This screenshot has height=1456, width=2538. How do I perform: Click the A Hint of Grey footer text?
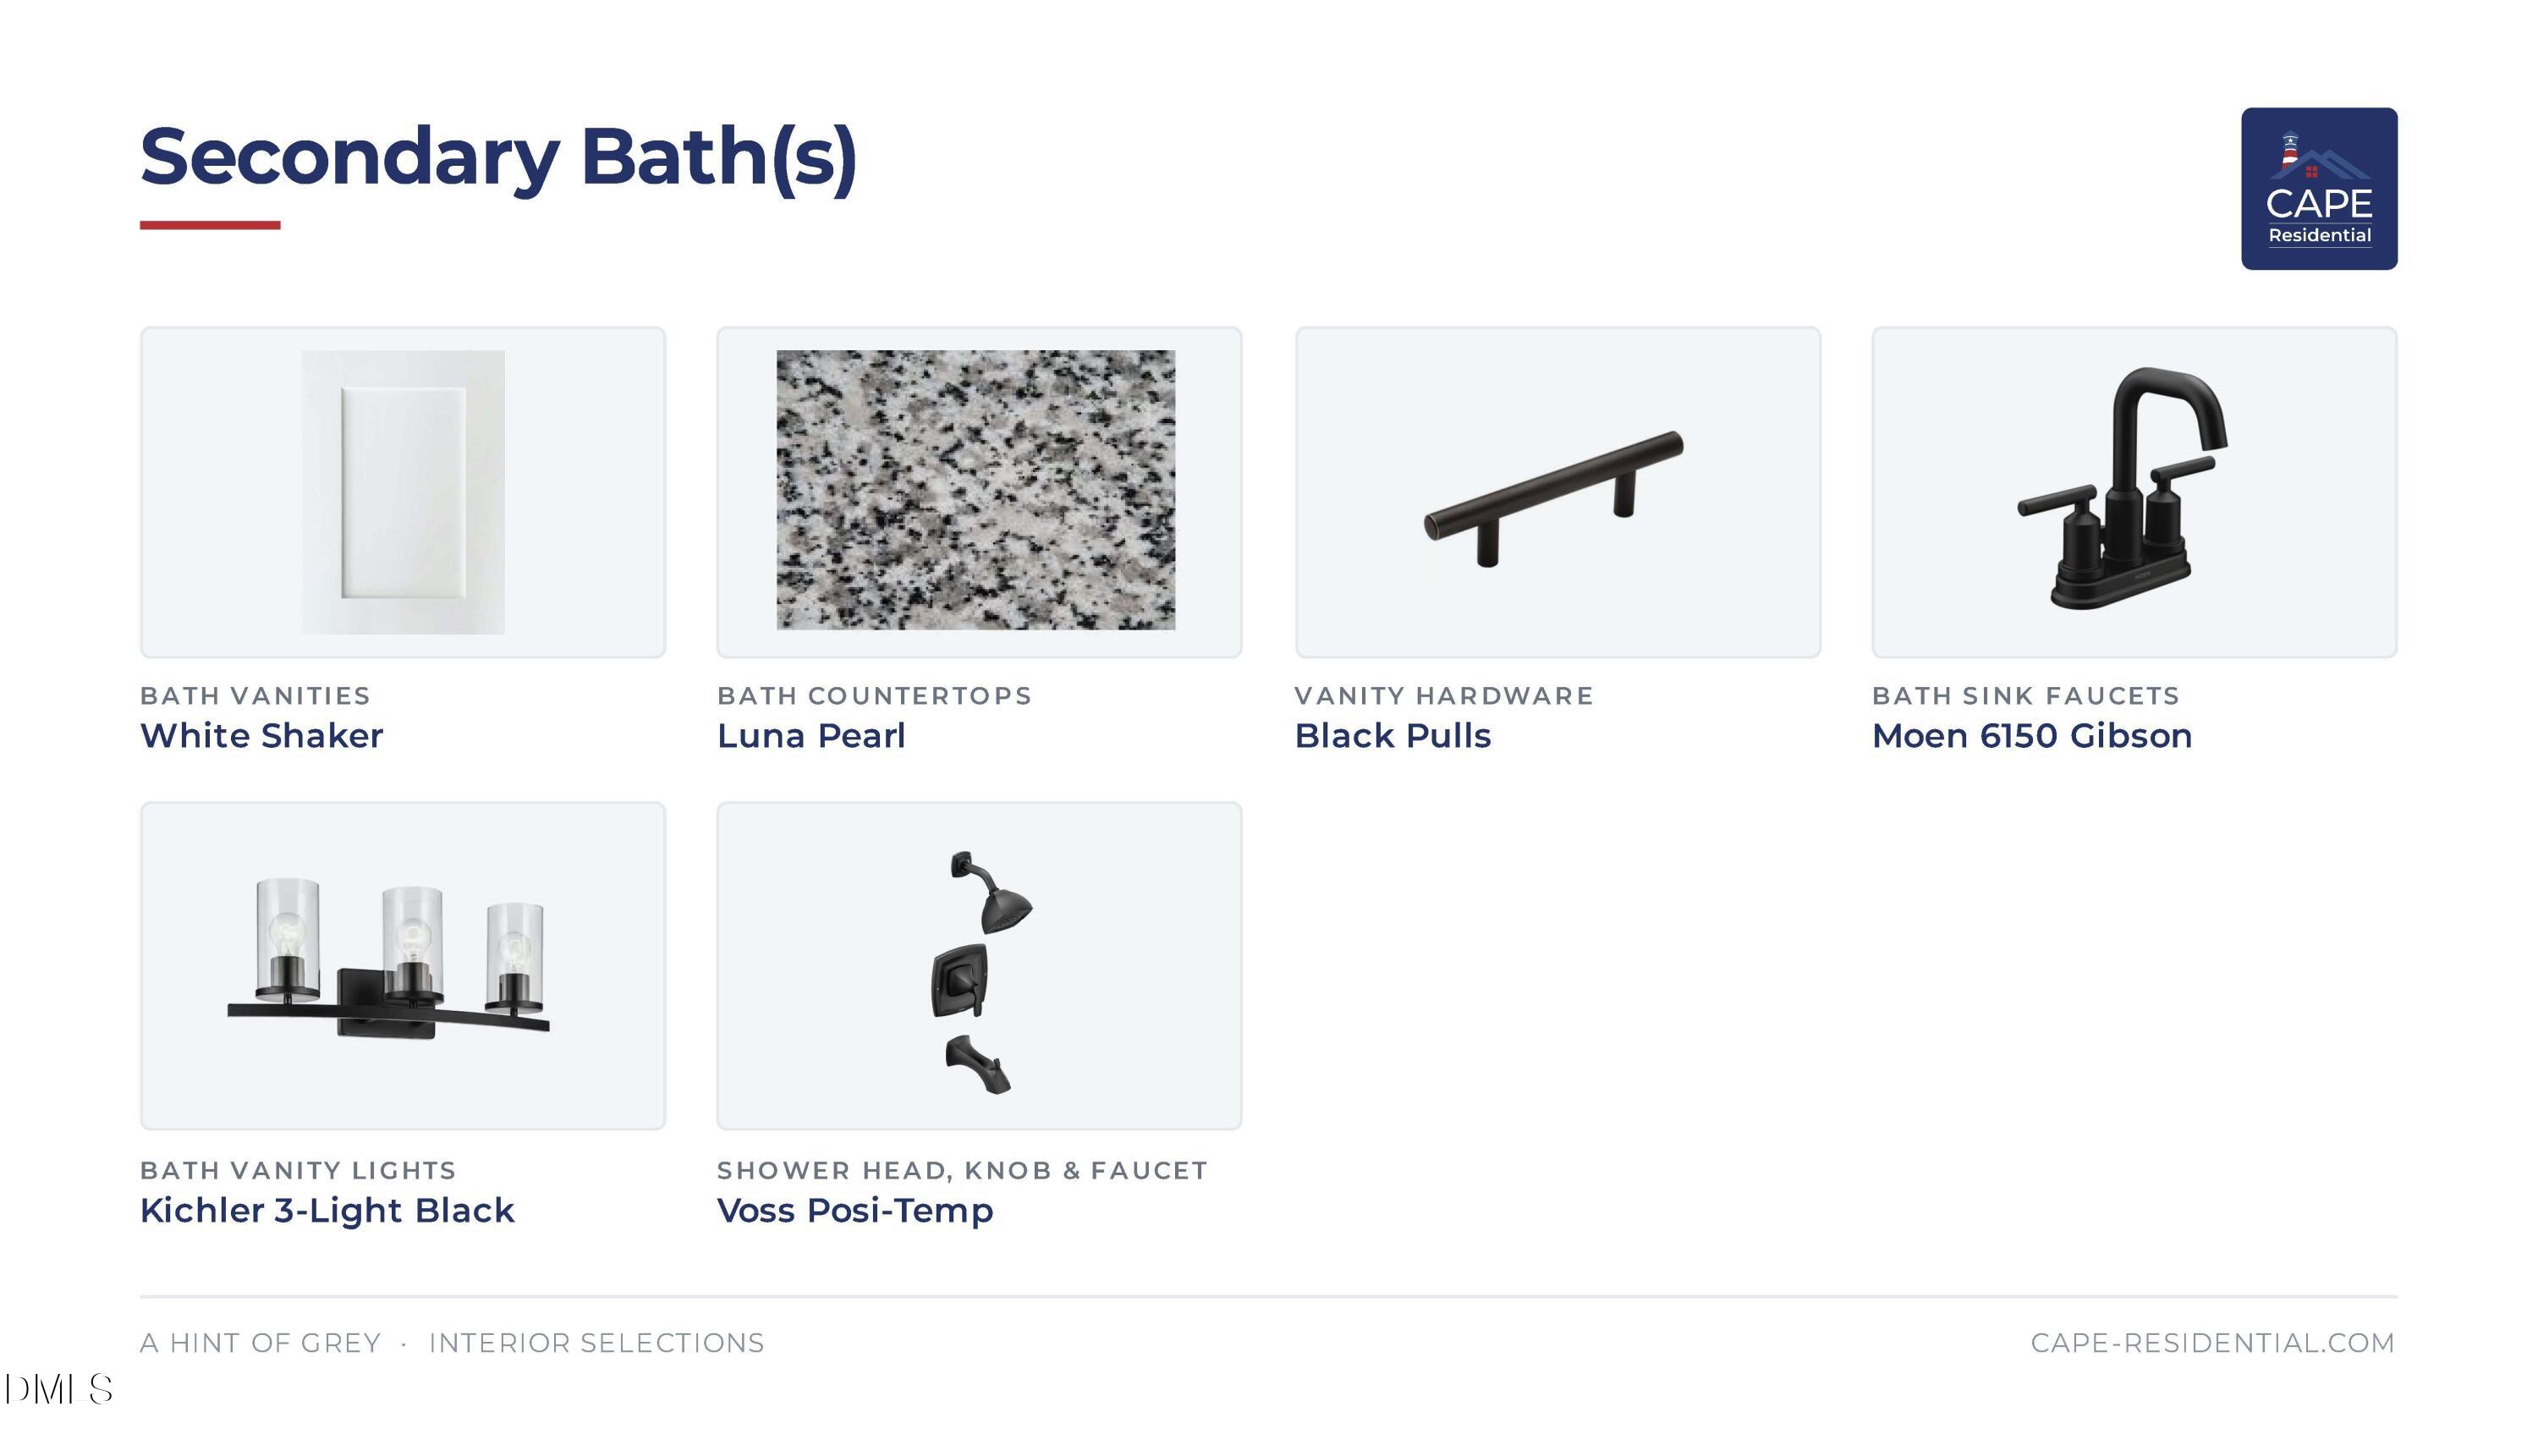261,1343
